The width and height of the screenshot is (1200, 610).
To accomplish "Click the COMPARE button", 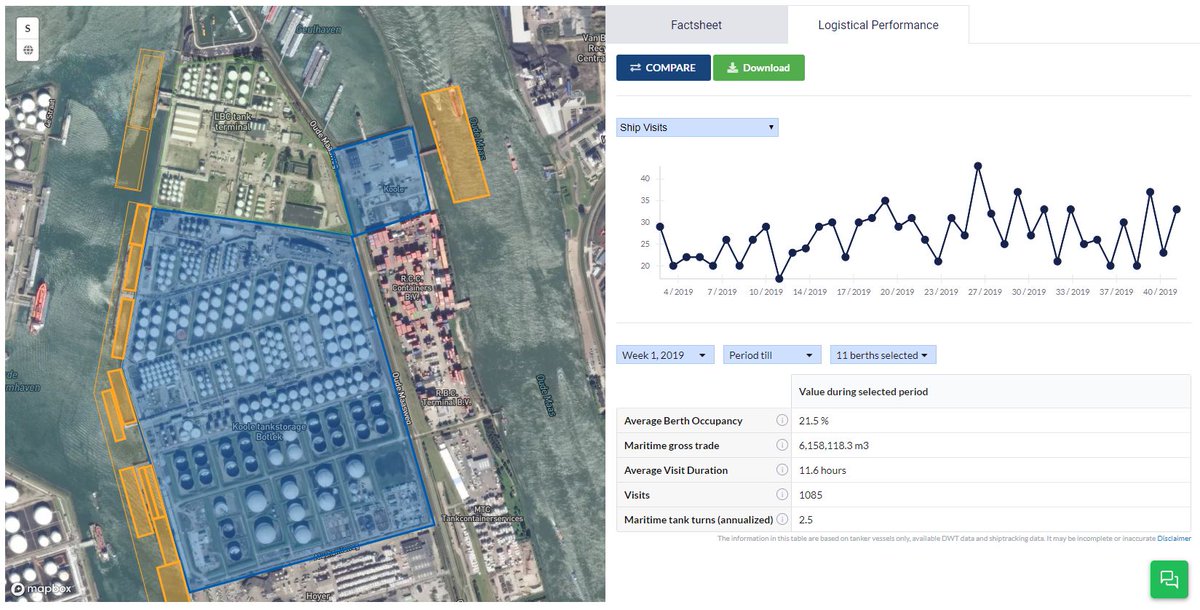I will [x=663, y=68].
